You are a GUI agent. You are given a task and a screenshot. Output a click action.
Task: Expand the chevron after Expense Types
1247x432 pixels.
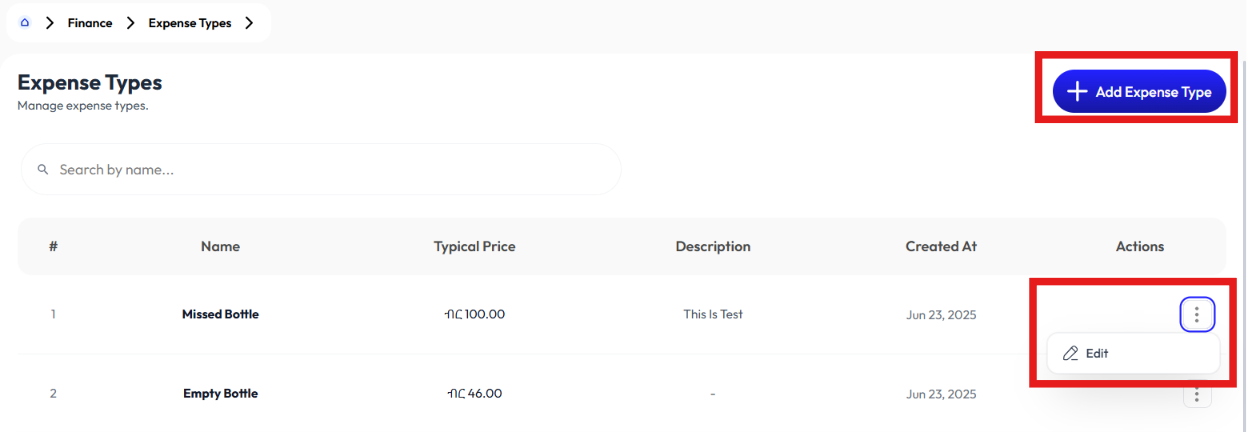[x=249, y=23]
